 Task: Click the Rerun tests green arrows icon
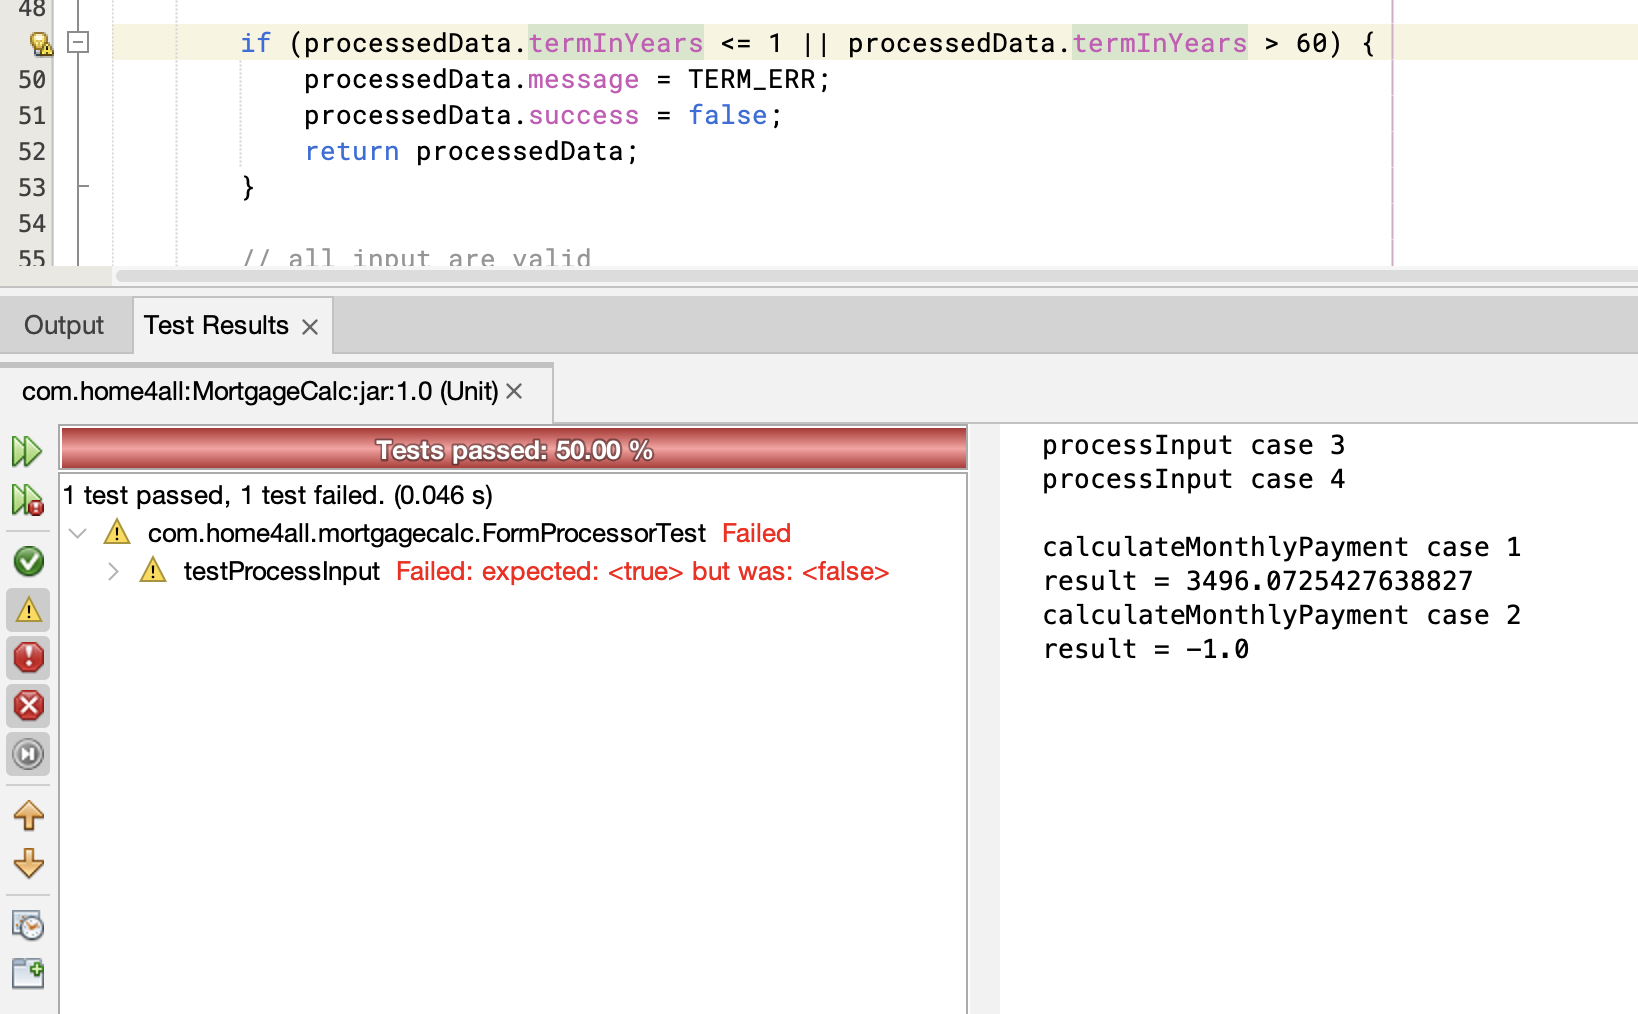(x=27, y=451)
